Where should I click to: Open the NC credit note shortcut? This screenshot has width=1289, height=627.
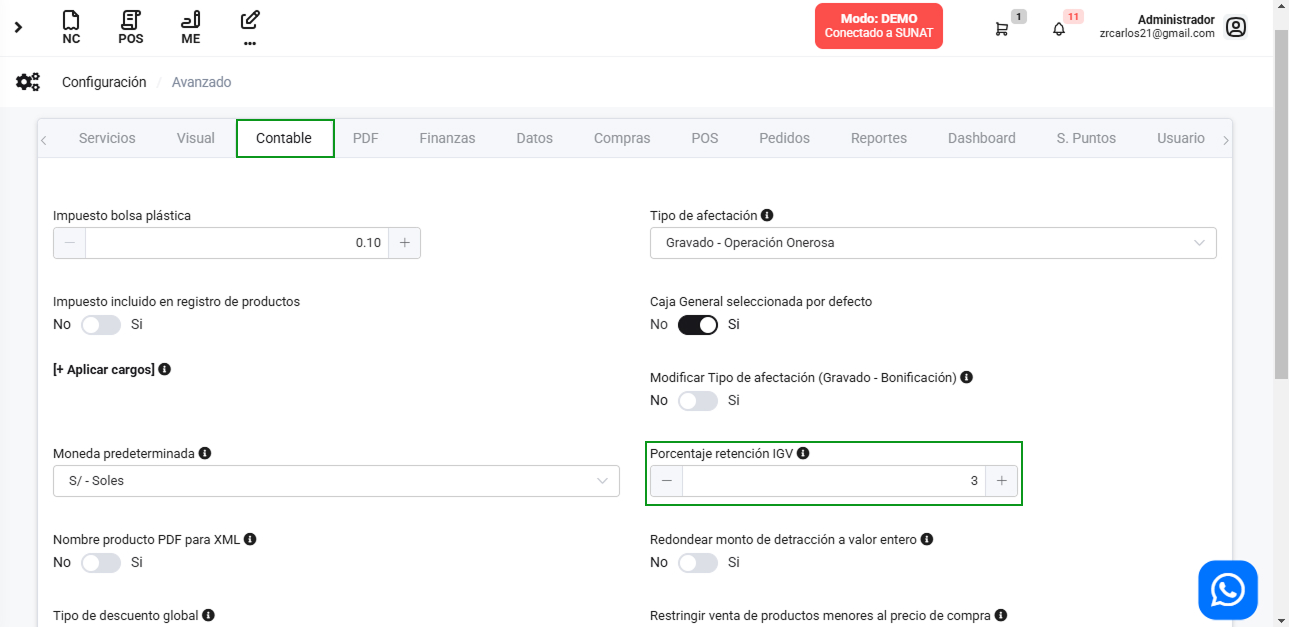pyautogui.click(x=71, y=27)
